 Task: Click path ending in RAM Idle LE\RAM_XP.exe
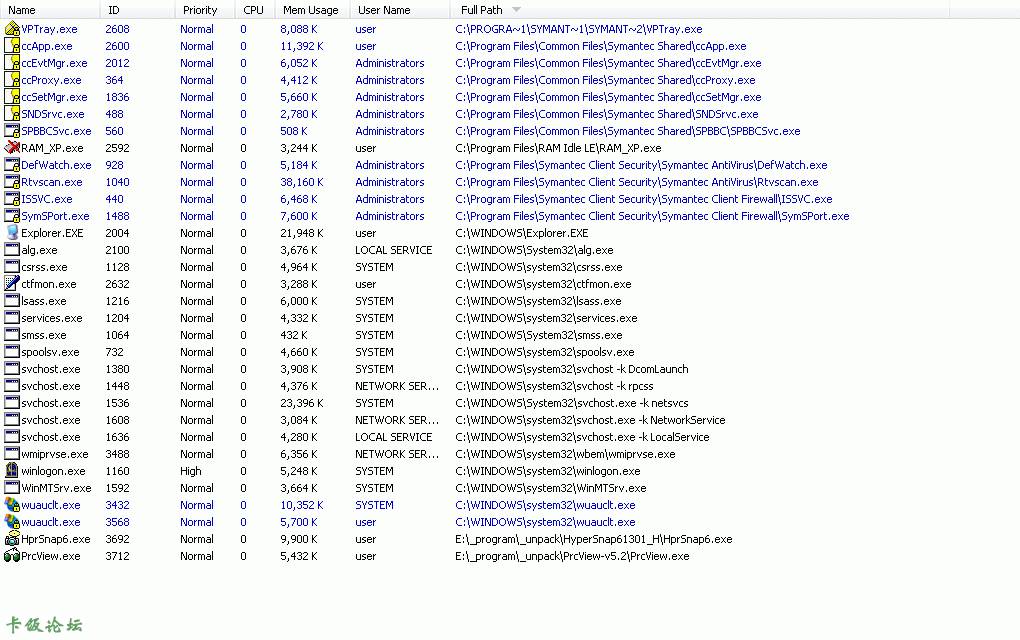tap(558, 148)
